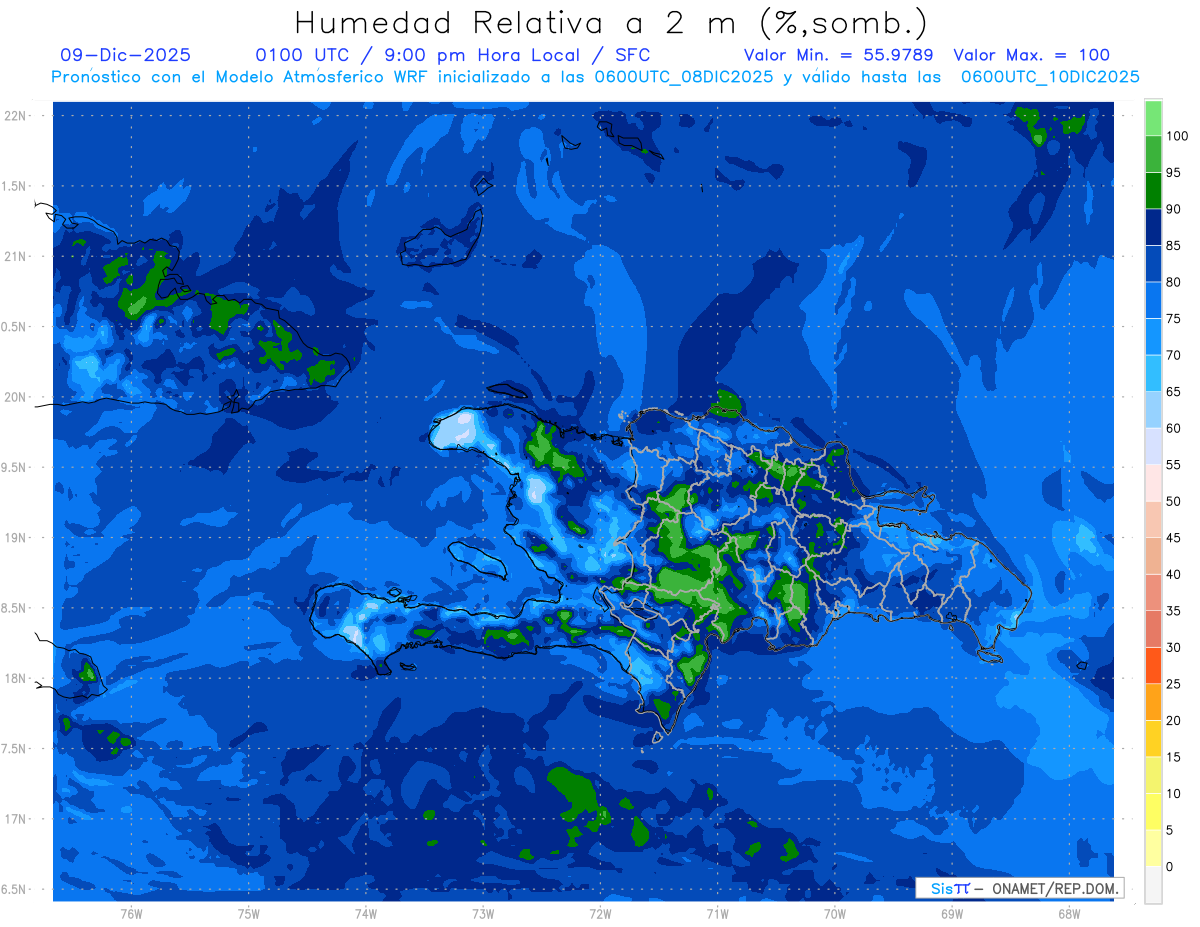Click the '17N' latitude axis label
The width and height of the screenshot is (1200, 927).
[x=15, y=819]
